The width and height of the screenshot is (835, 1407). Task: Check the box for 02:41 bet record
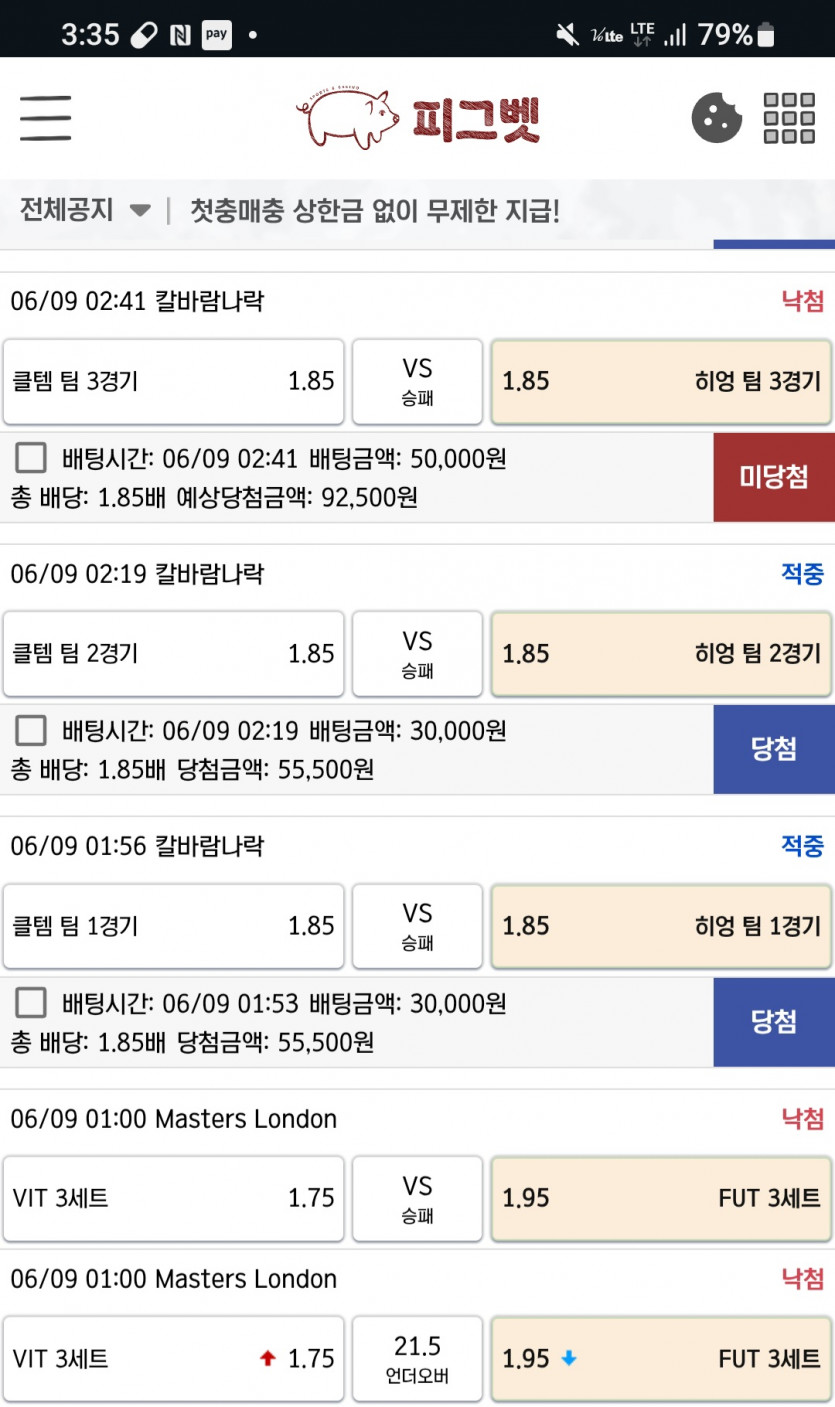click(31, 459)
